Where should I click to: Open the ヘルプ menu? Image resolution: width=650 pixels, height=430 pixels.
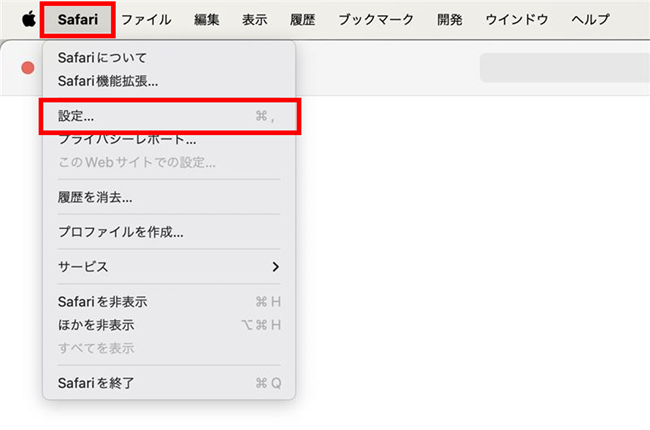tap(590, 19)
